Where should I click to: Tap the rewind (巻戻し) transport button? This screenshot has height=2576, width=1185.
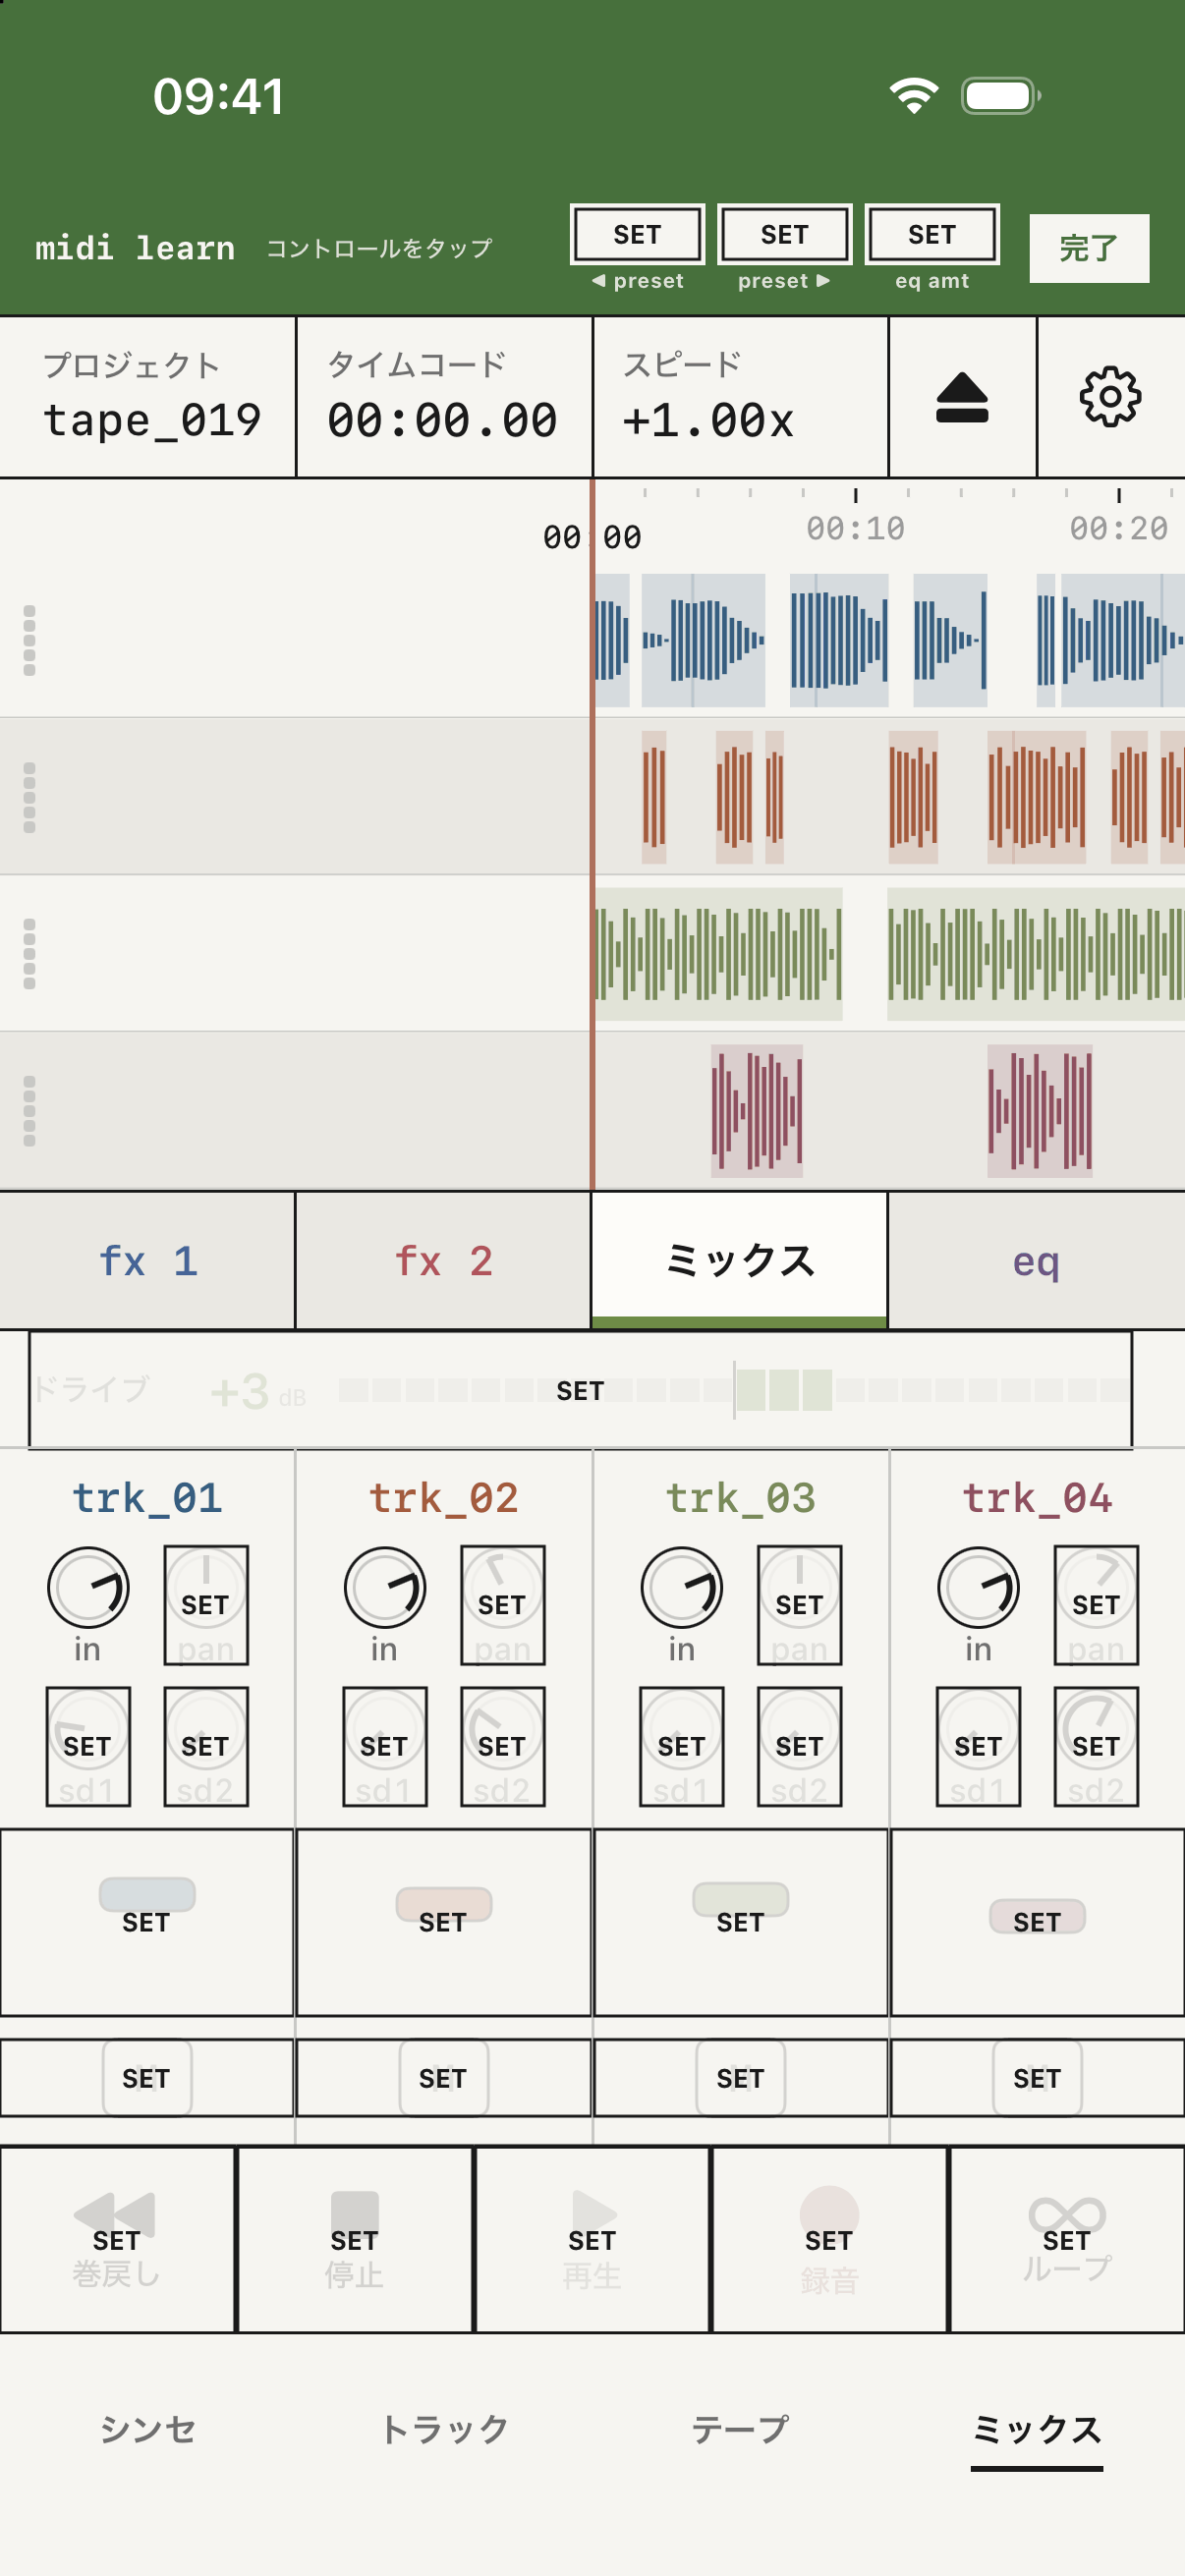pyautogui.click(x=117, y=2239)
